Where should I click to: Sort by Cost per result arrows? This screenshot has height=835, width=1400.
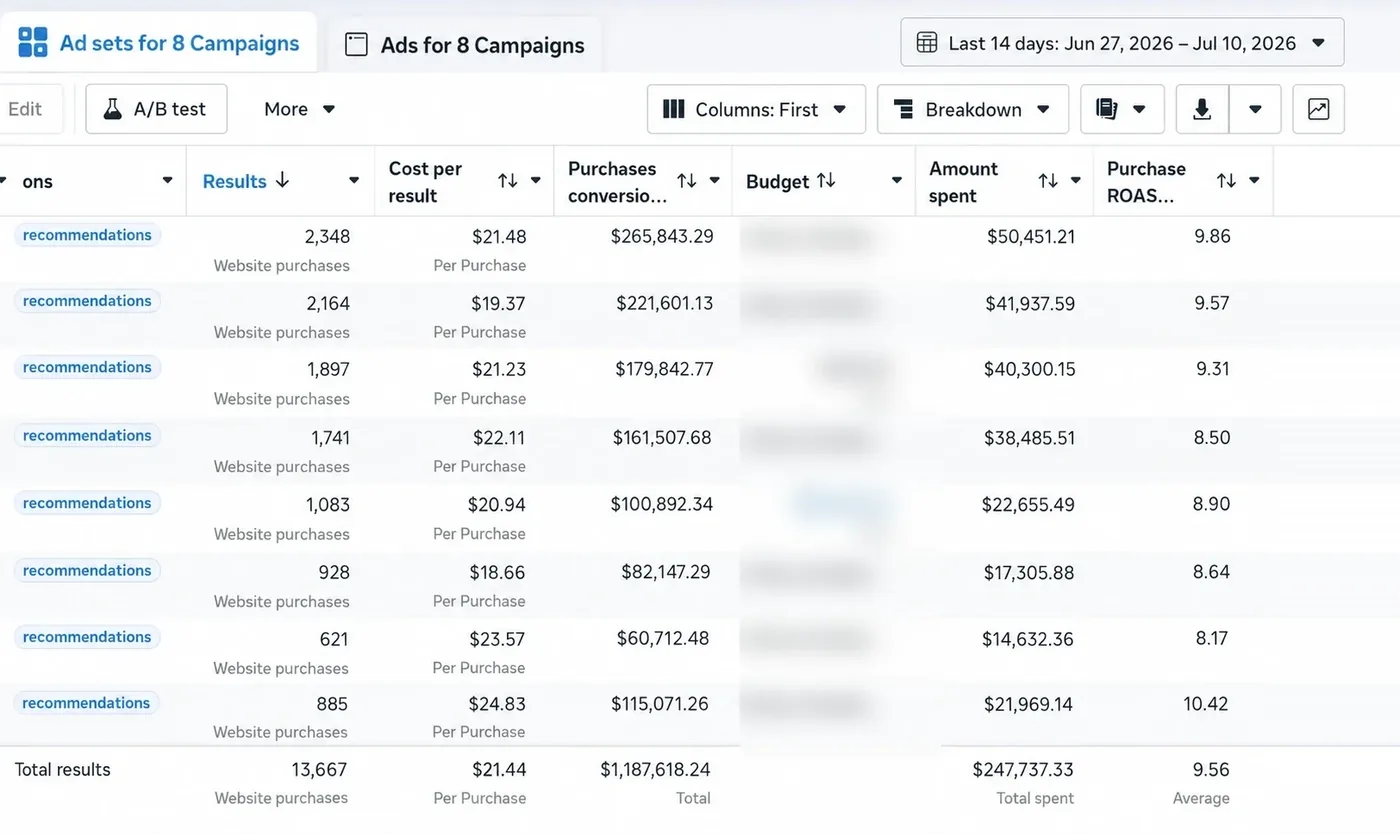coord(508,181)
